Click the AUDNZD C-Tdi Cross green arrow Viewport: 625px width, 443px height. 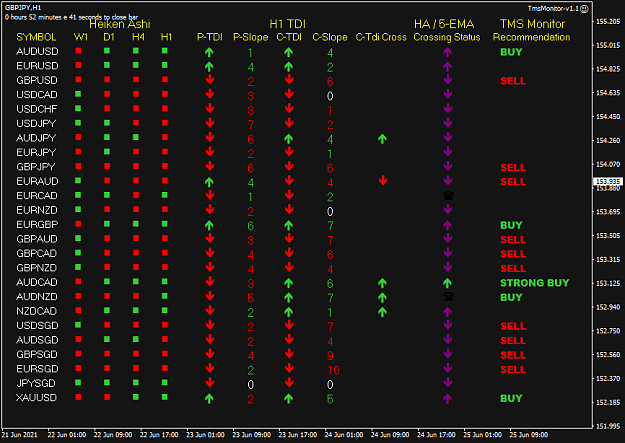[x=382, y=297]
